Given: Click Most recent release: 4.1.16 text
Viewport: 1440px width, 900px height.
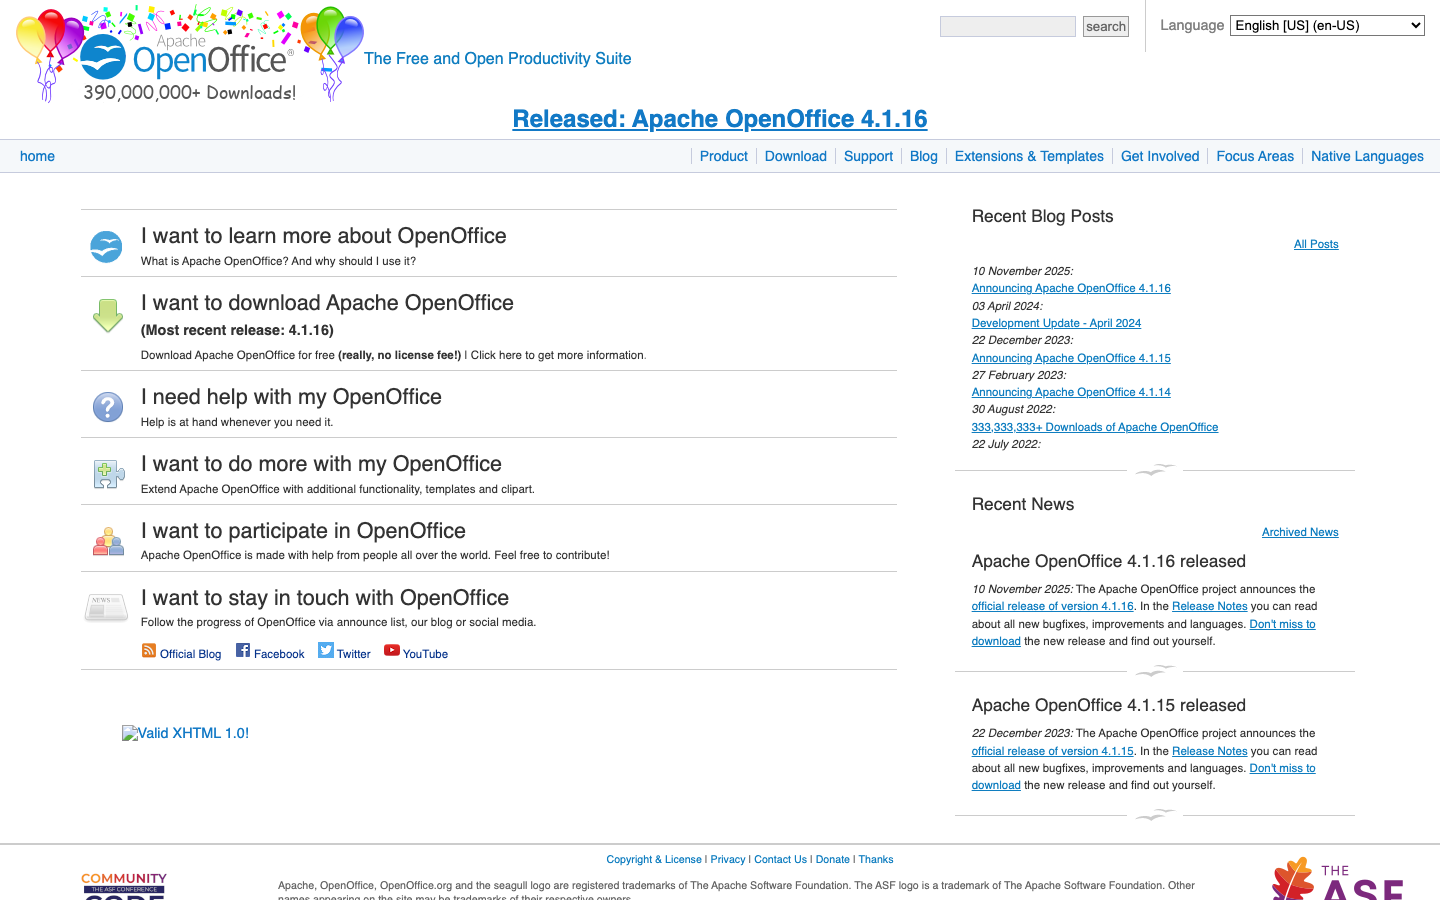Looking at the screenshot, I should click(237, 330).
